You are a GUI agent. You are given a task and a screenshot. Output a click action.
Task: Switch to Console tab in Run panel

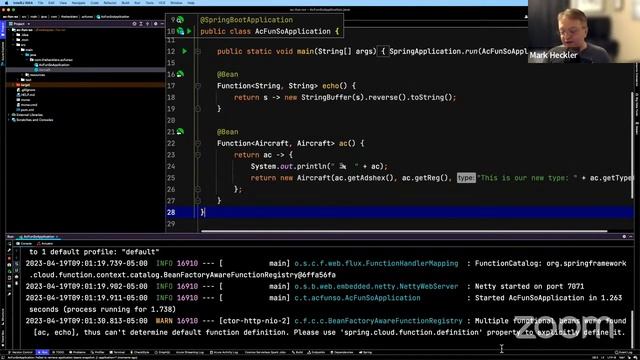pyautogui.click(x=24, y=243)
